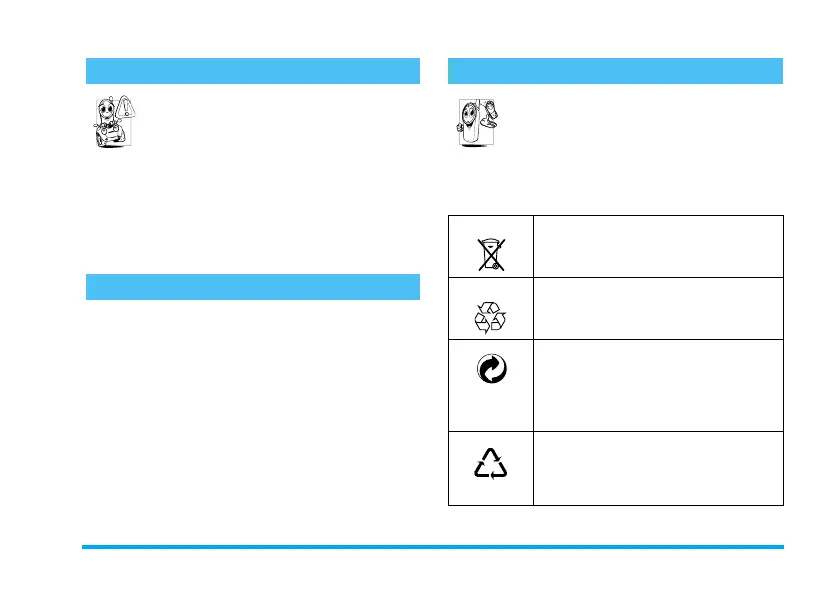The height and width of the screenshot is (596, 838).
Task: Click the empty cell beside the crossed-out bin
Action: point(658,246)
